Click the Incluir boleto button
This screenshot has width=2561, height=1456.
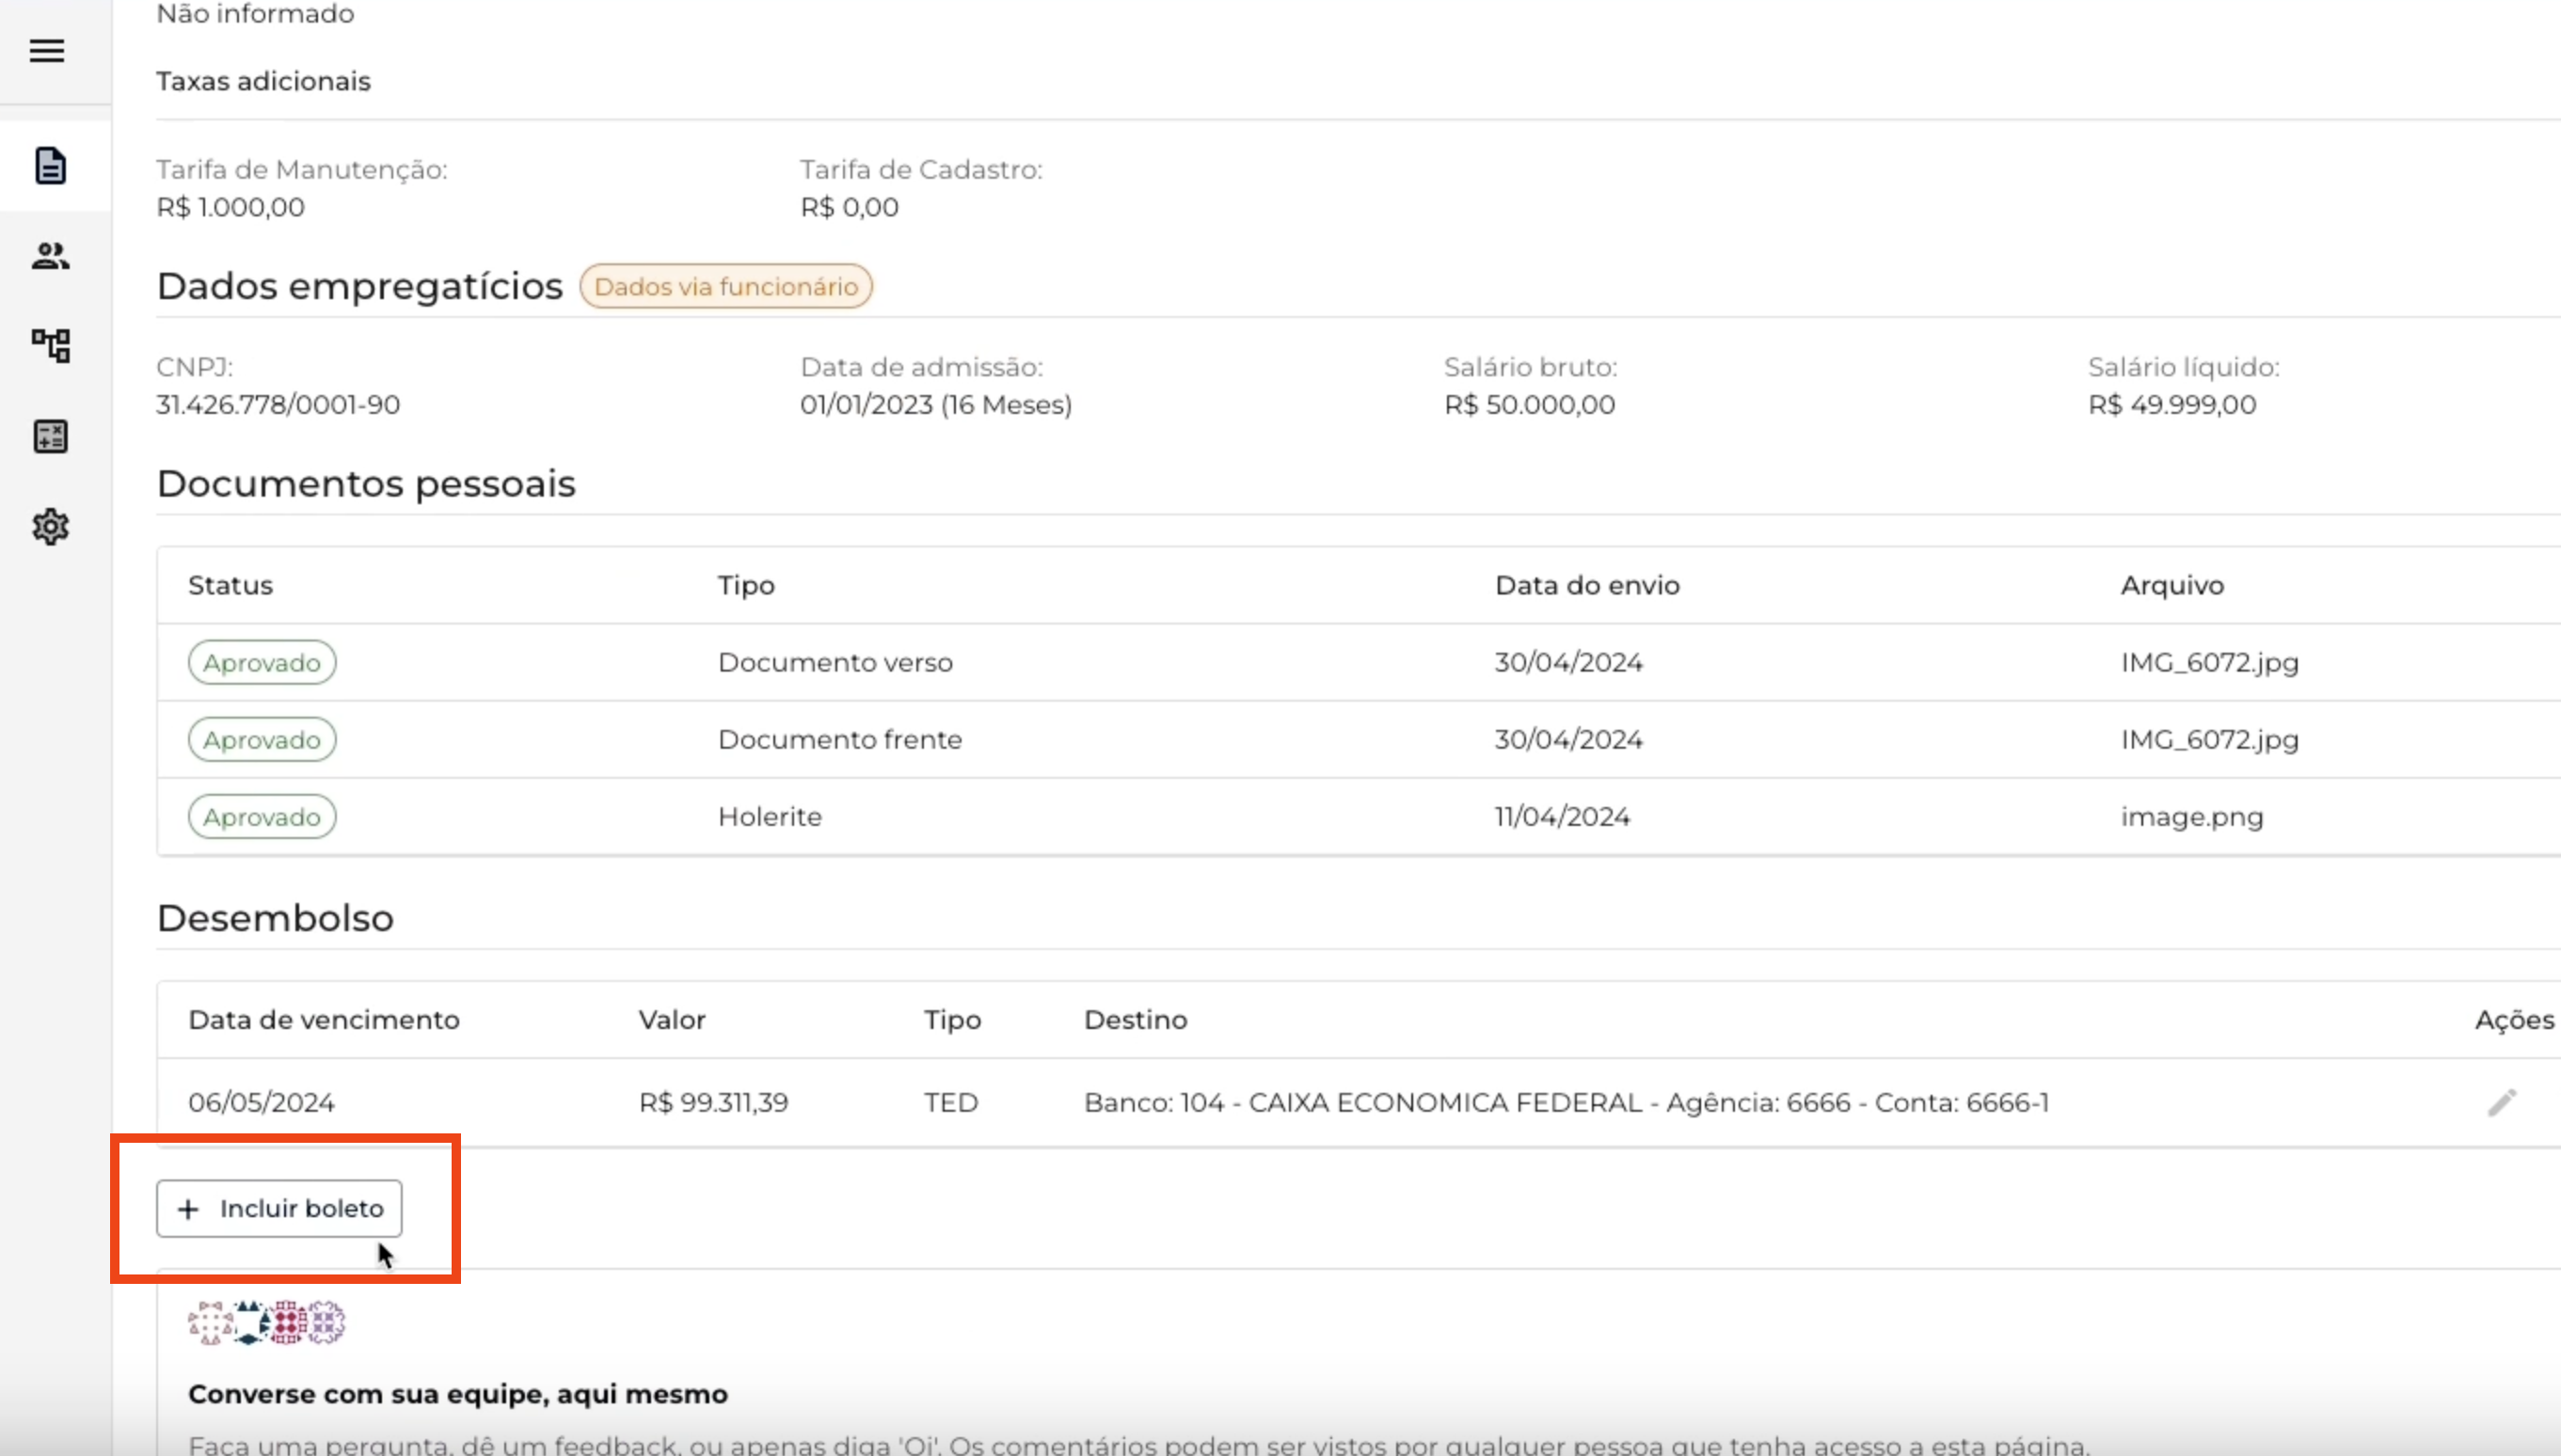[279, 1208]
